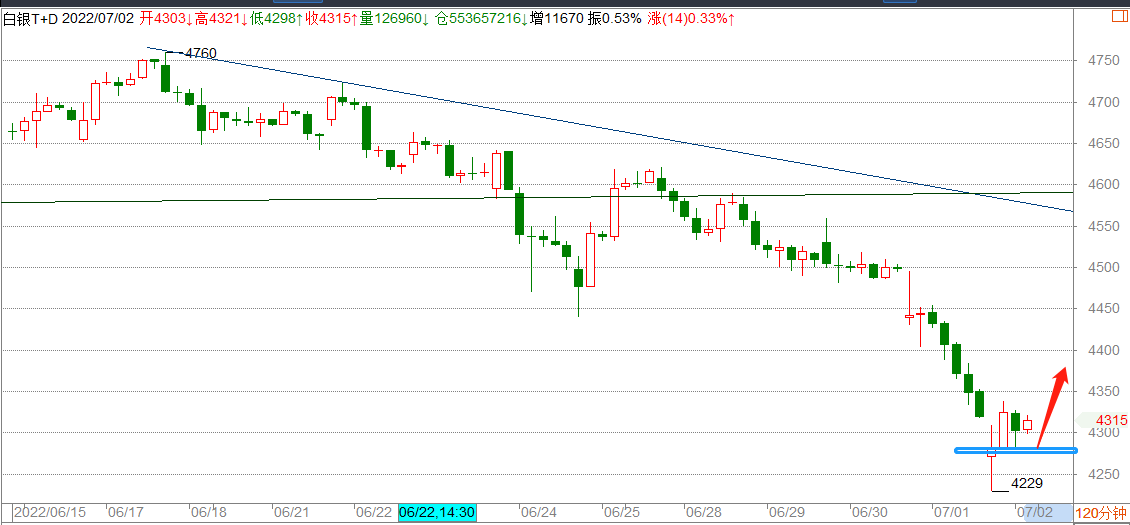Screen dimensions: 1130x525
Task: Open the 120分钟 period selector
Action: 1100,513
